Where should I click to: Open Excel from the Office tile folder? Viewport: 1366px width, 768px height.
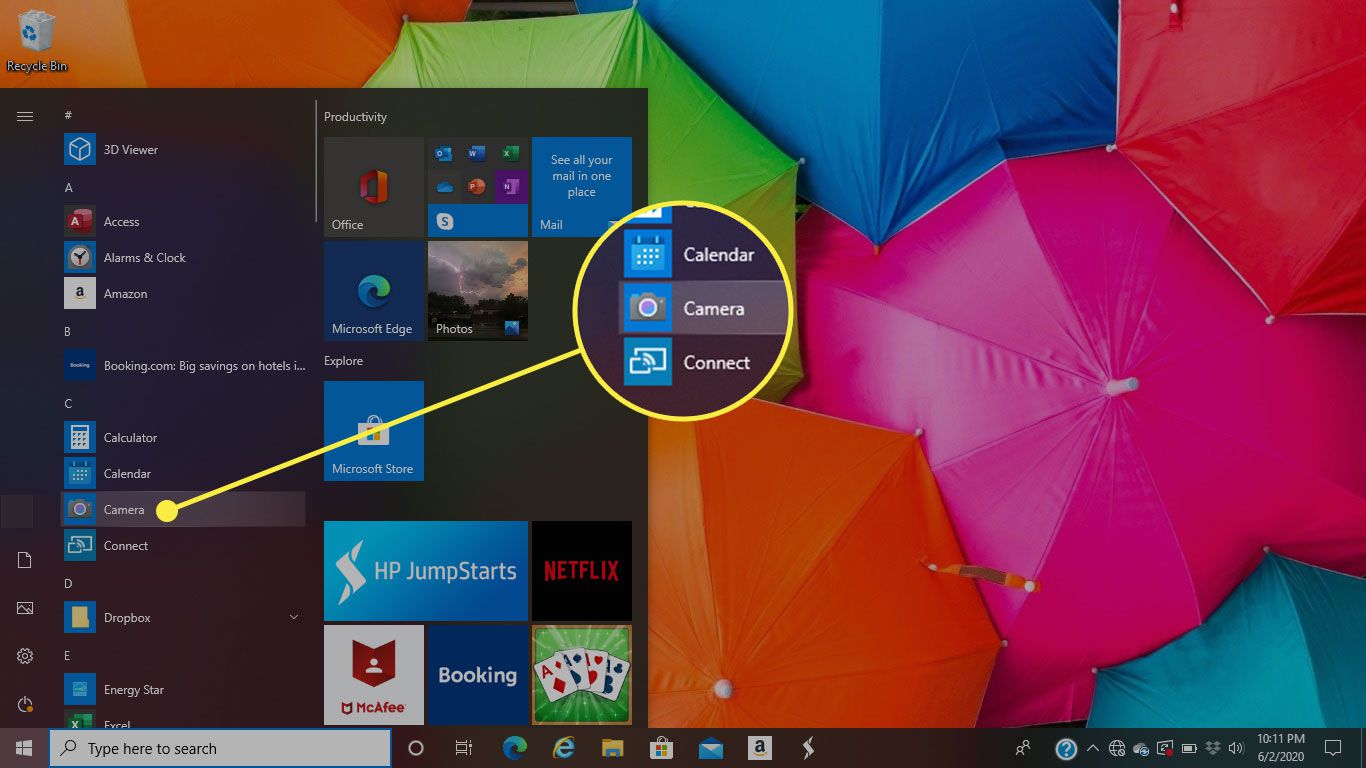point(510,153)
